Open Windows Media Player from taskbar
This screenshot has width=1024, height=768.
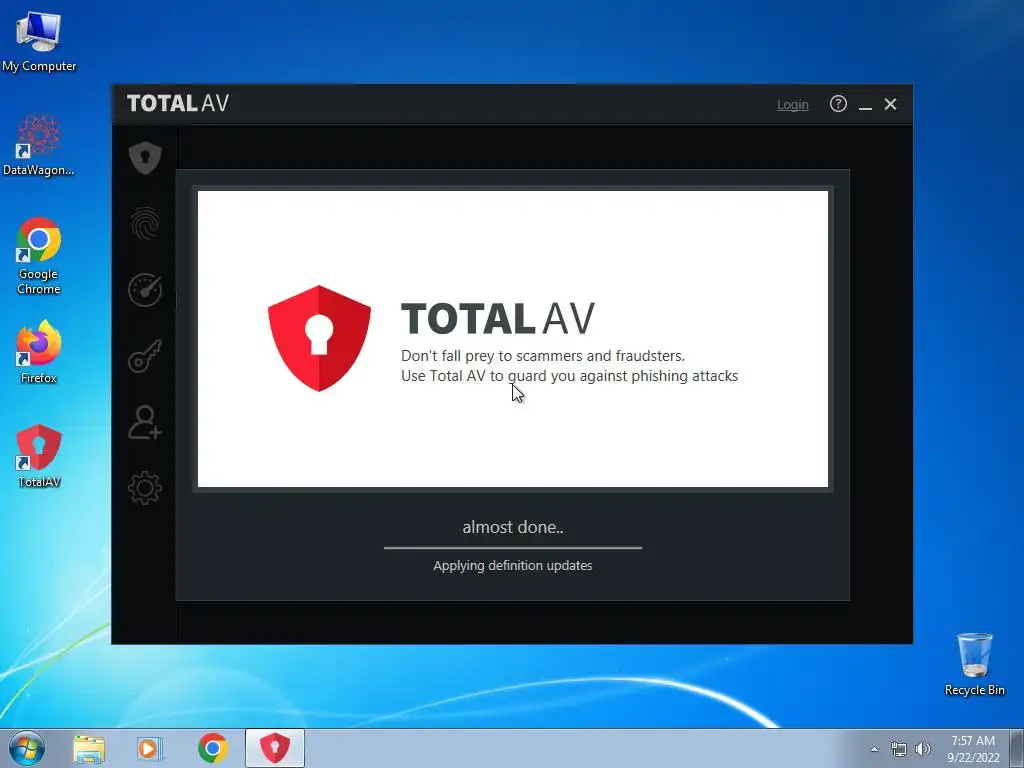click(149, 749)
